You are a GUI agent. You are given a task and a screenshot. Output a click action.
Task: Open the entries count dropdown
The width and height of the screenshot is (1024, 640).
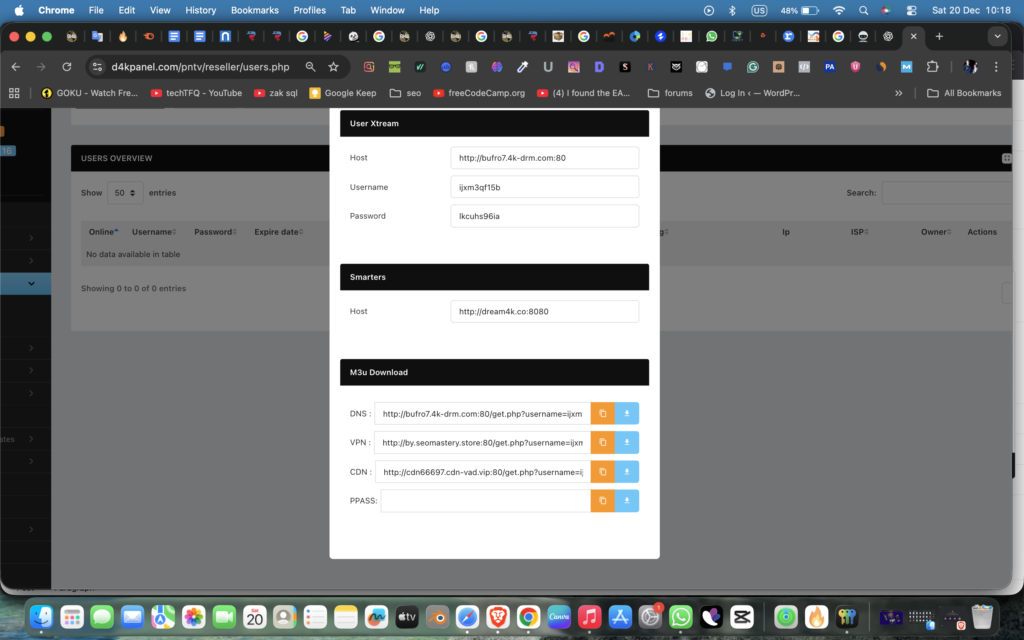click(x=125, y=193)
